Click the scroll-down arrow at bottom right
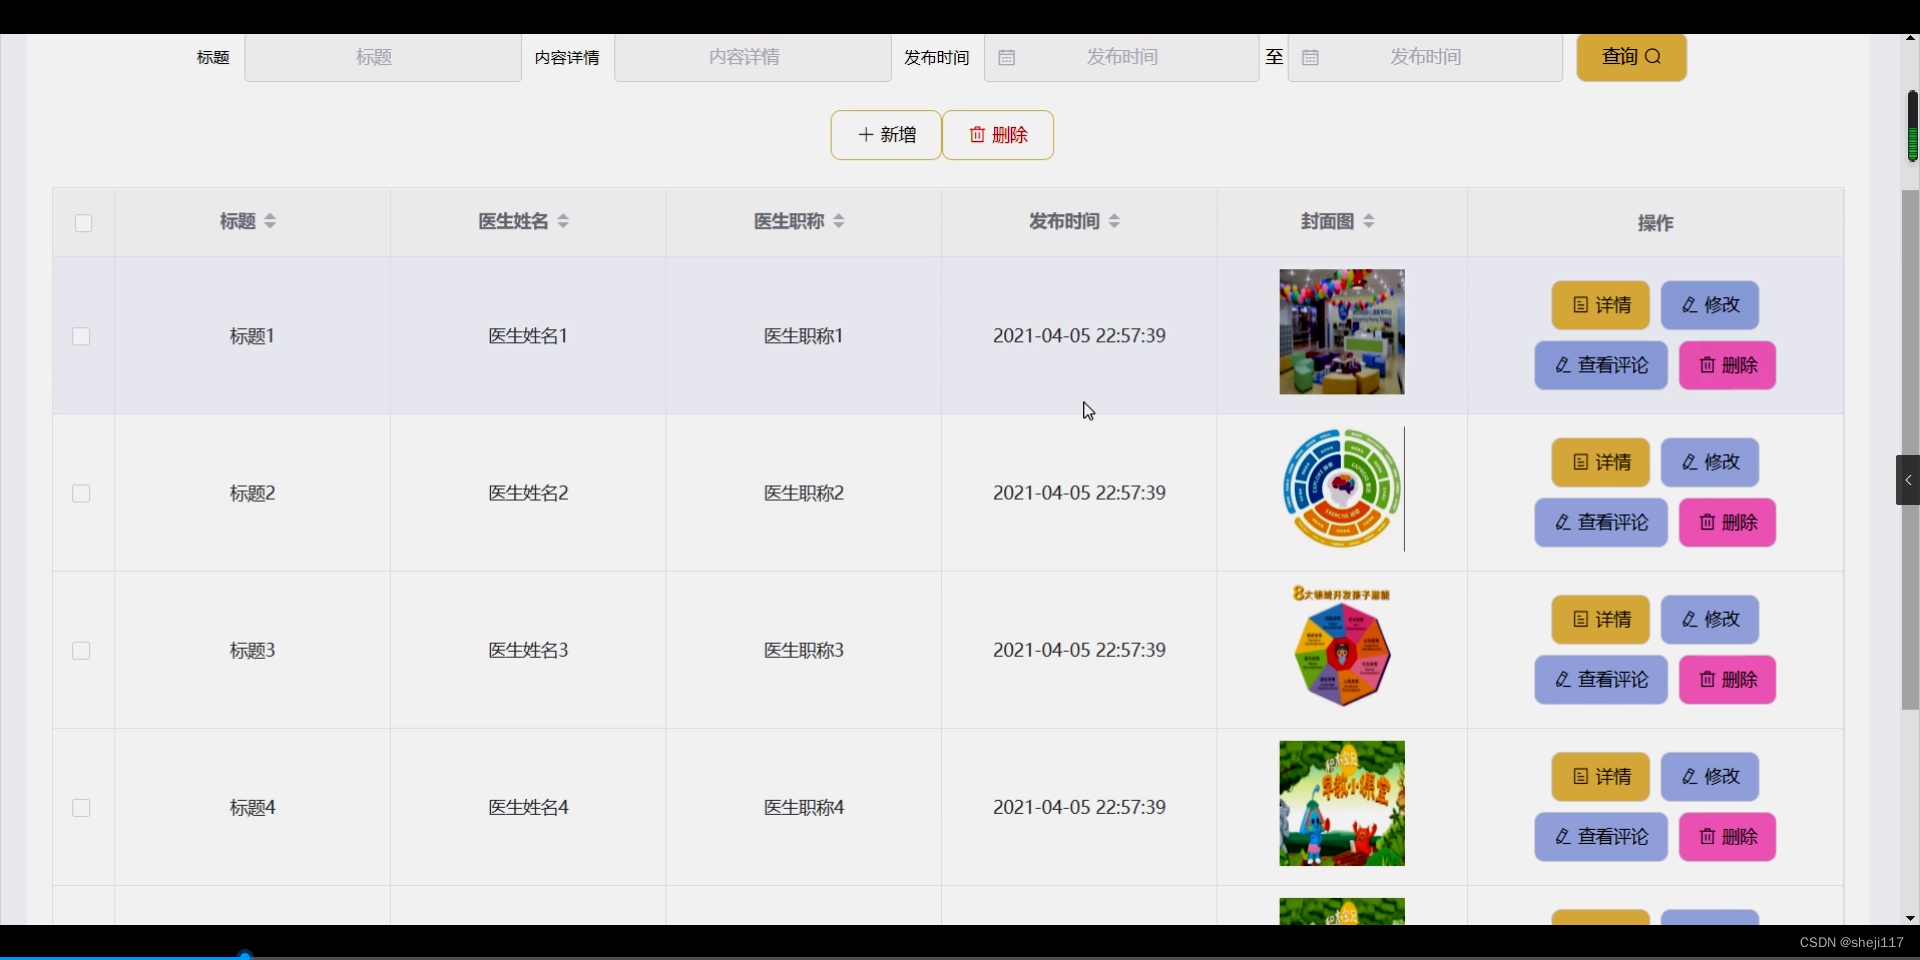This screenshot has height=960, width=1920. (x=1910, y=918)
